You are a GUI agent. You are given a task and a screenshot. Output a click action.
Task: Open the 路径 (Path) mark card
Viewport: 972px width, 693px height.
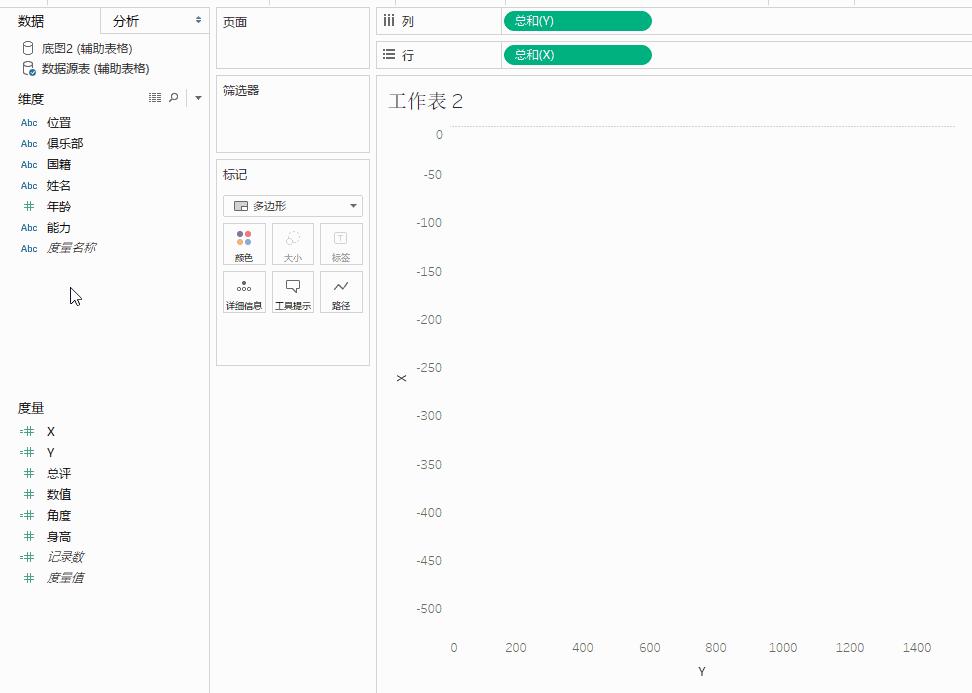[x=341, y=292]
